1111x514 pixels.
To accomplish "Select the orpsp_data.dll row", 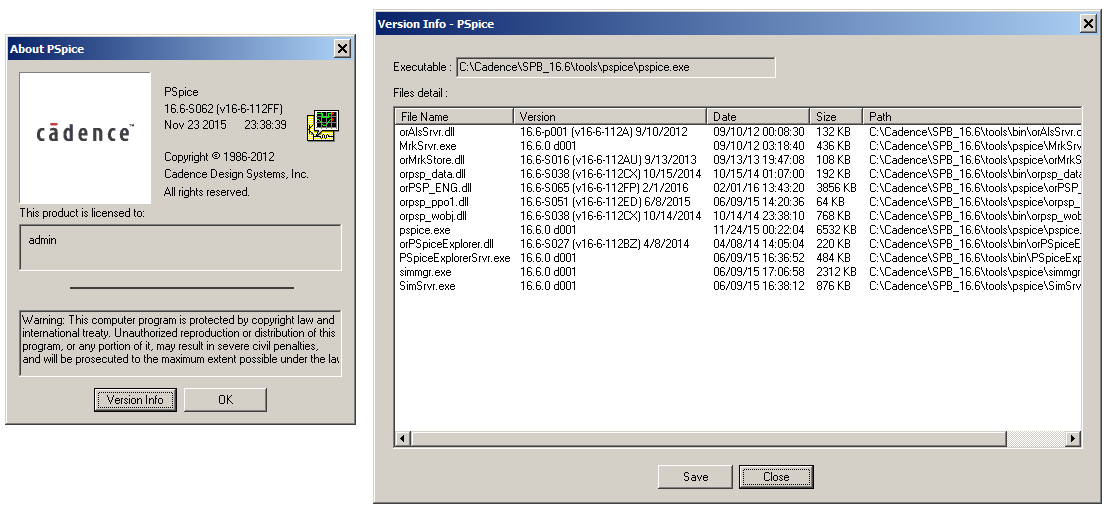I will click(x=738, y=174).
